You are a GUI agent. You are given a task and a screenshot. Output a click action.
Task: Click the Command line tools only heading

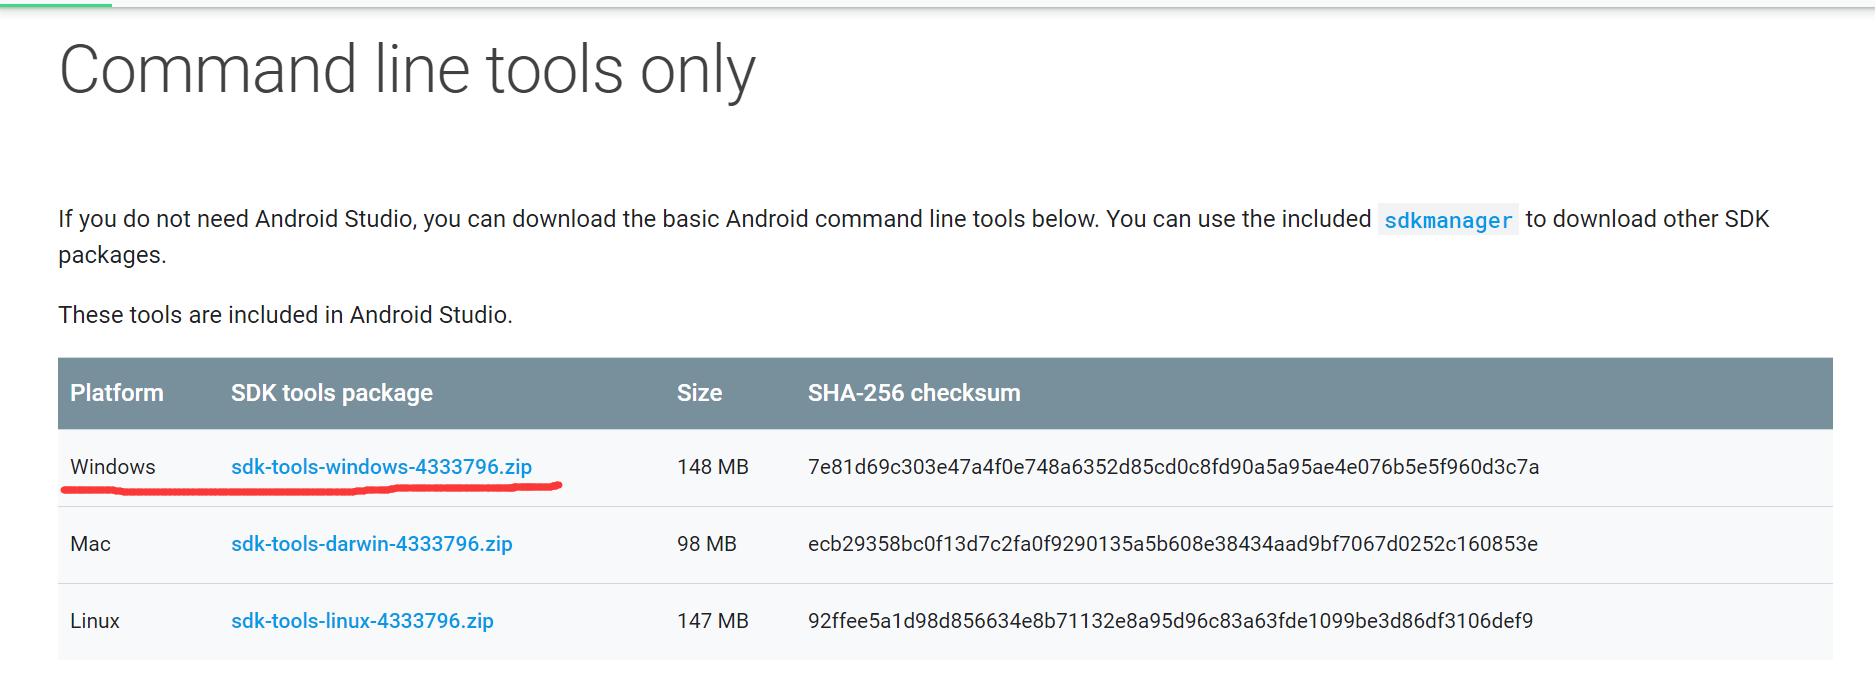click(x=407, y=70)
